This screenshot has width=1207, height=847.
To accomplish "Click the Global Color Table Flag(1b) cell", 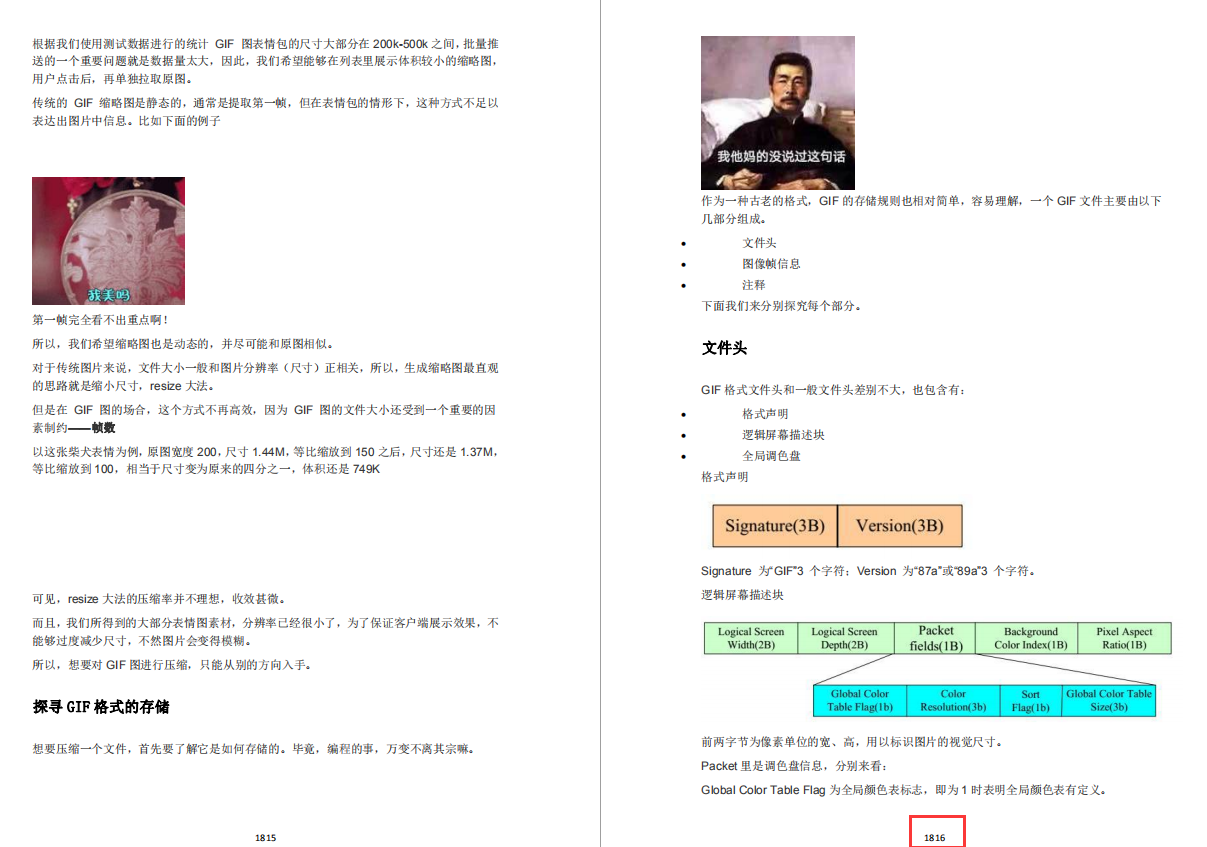I will click(860, 700).
